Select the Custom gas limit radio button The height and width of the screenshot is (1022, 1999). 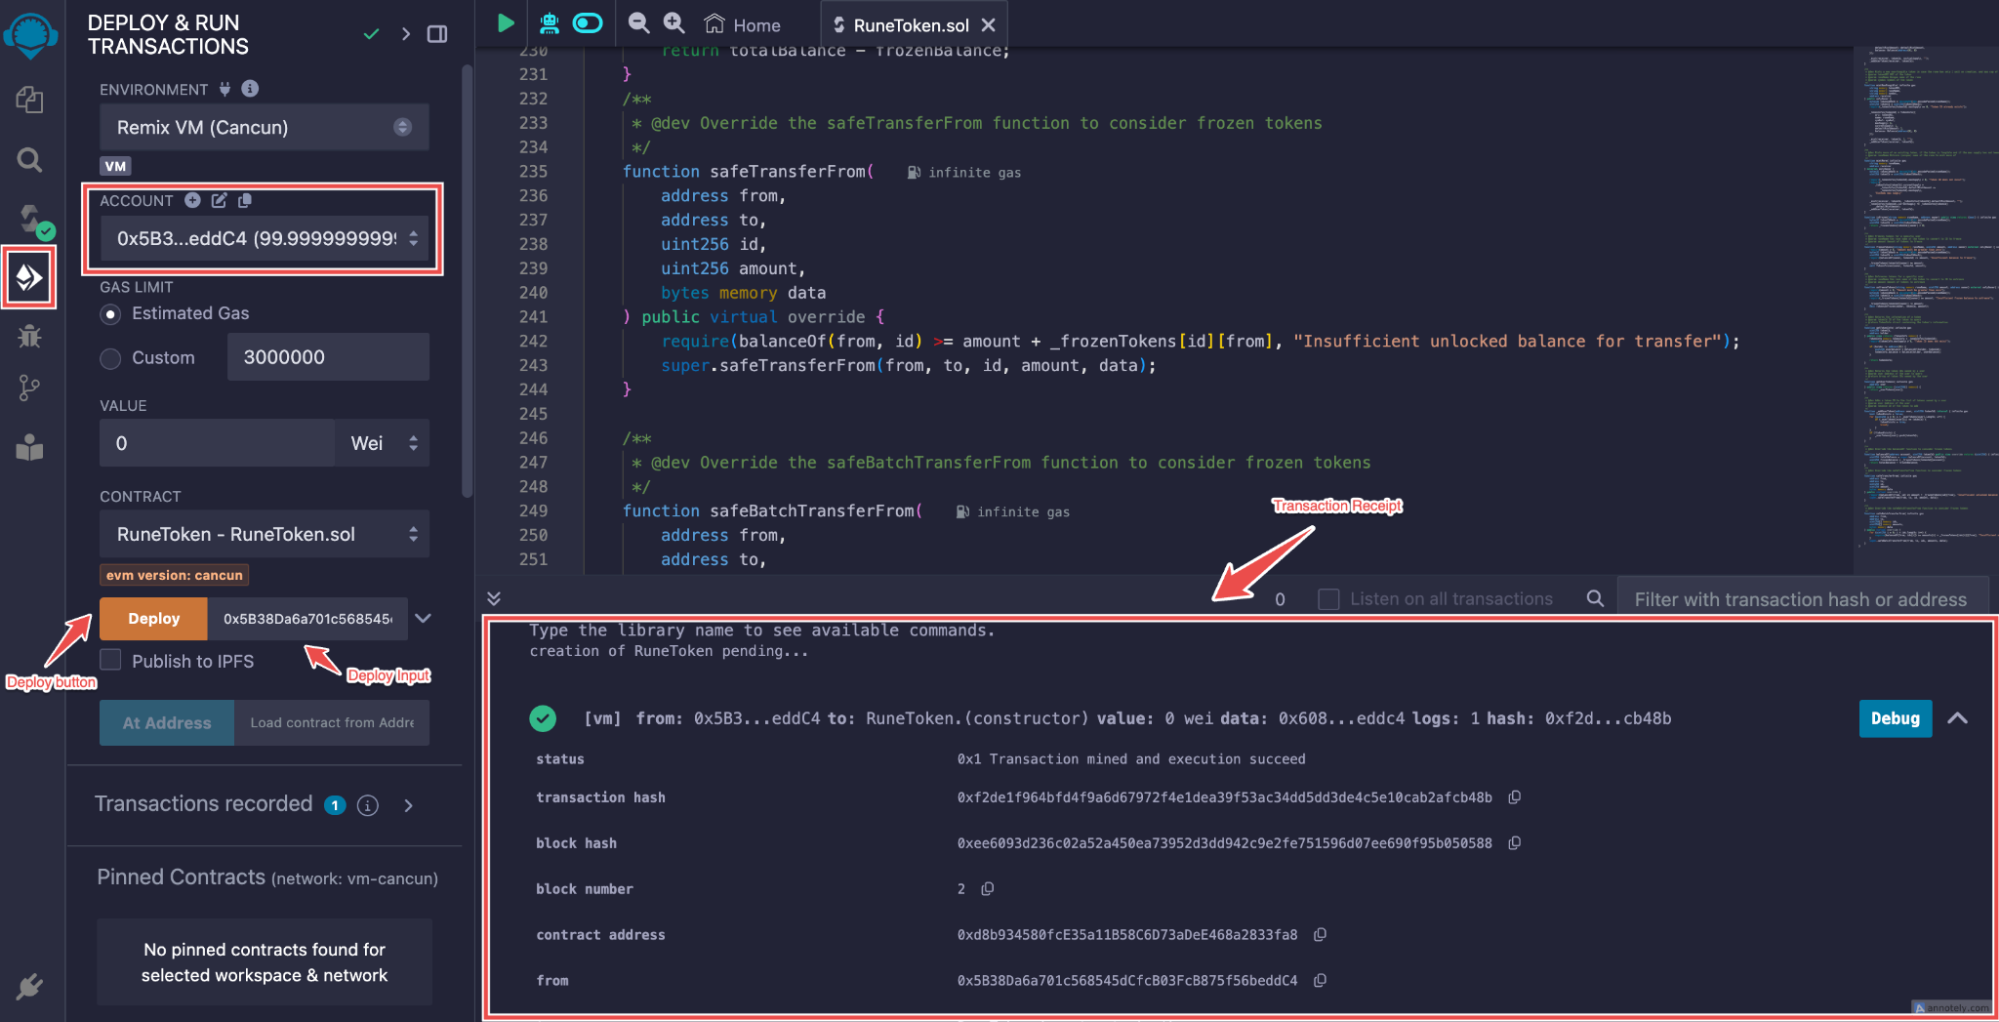111,358
